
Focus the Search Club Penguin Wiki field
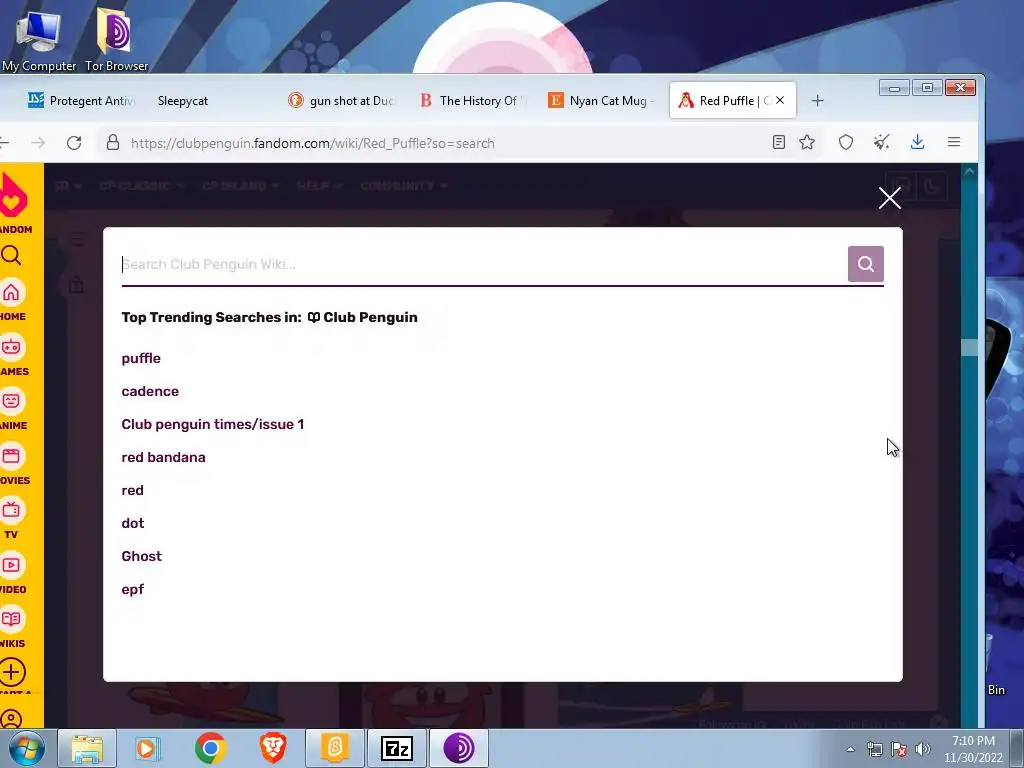pos(483,264)
